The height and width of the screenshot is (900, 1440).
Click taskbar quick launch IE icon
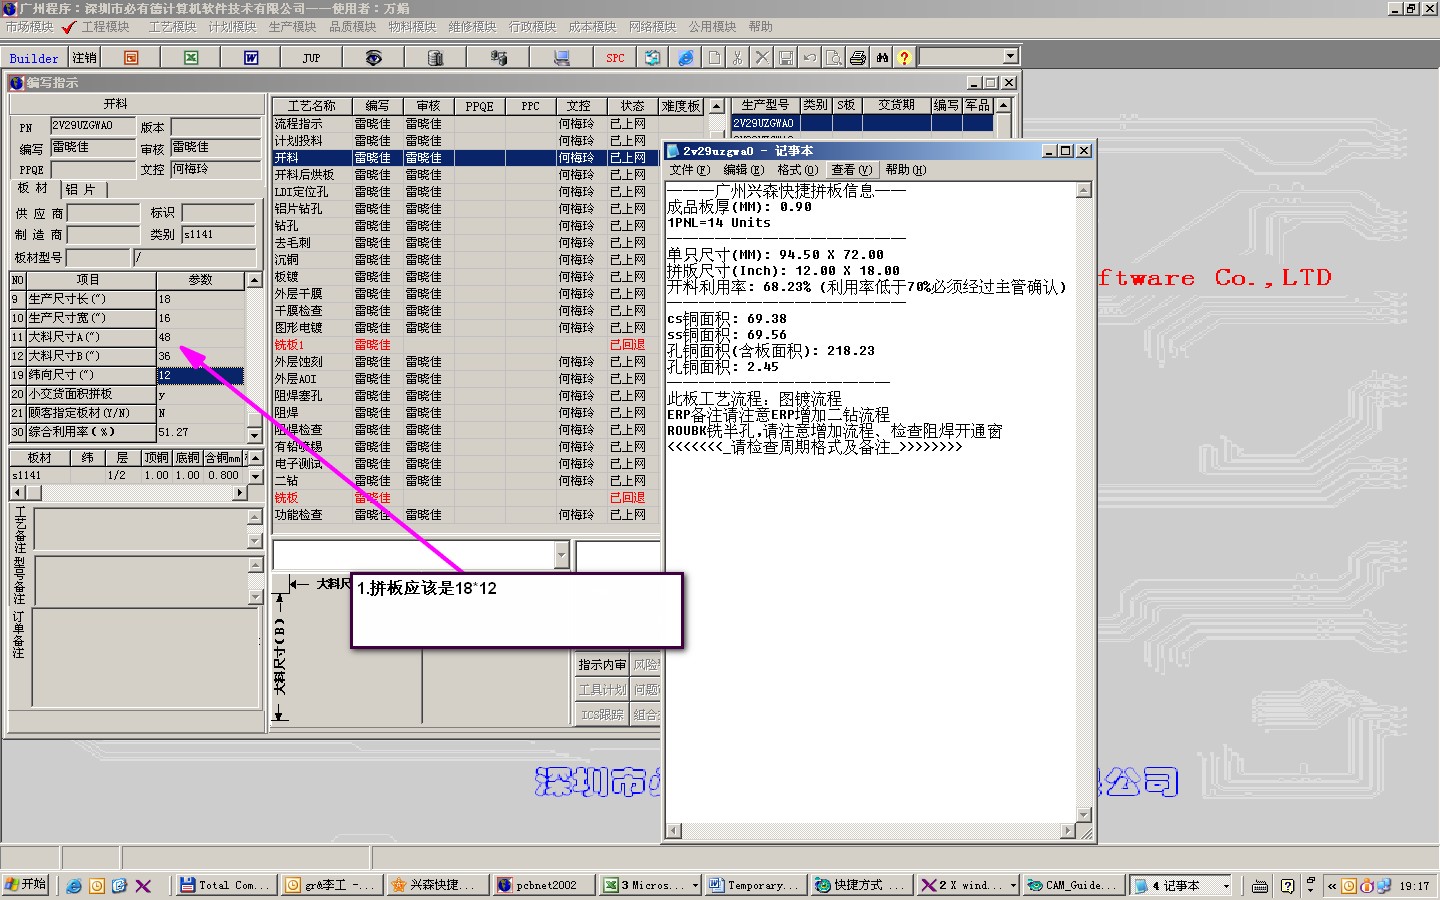point(74,886)
